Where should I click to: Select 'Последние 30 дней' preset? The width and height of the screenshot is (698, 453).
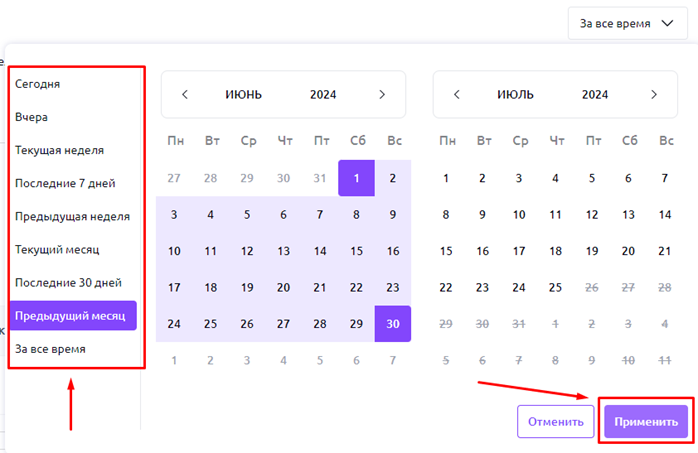(x=68, y=282)
